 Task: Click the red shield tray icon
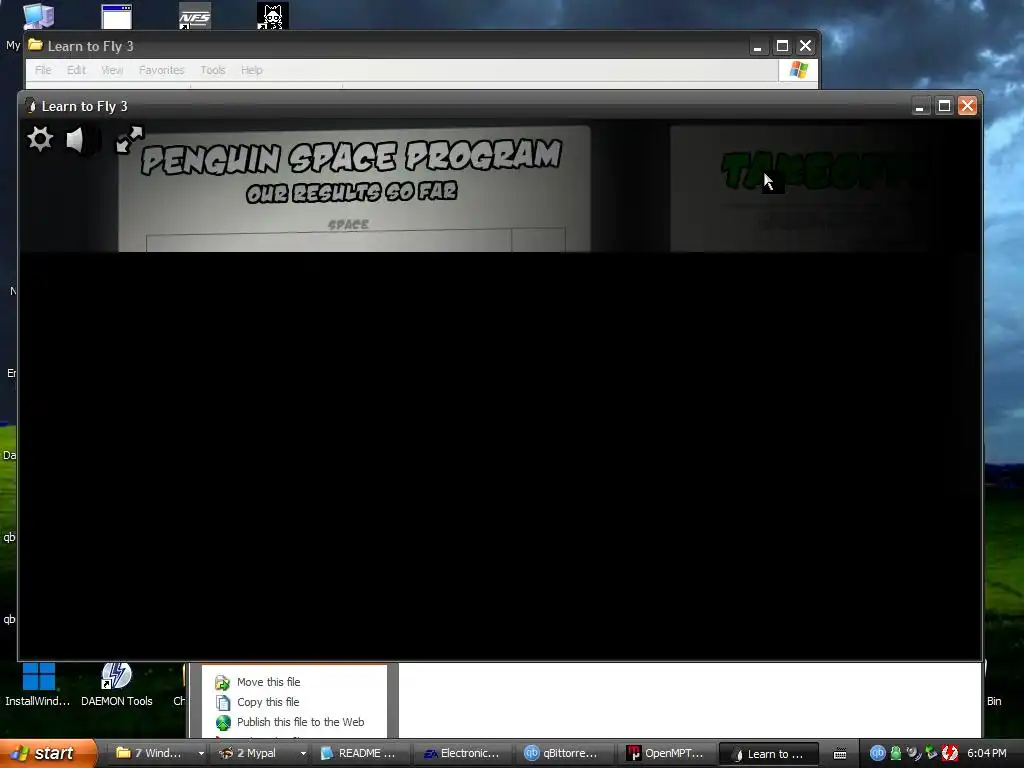pyautogui.click(x=950, y=753)
